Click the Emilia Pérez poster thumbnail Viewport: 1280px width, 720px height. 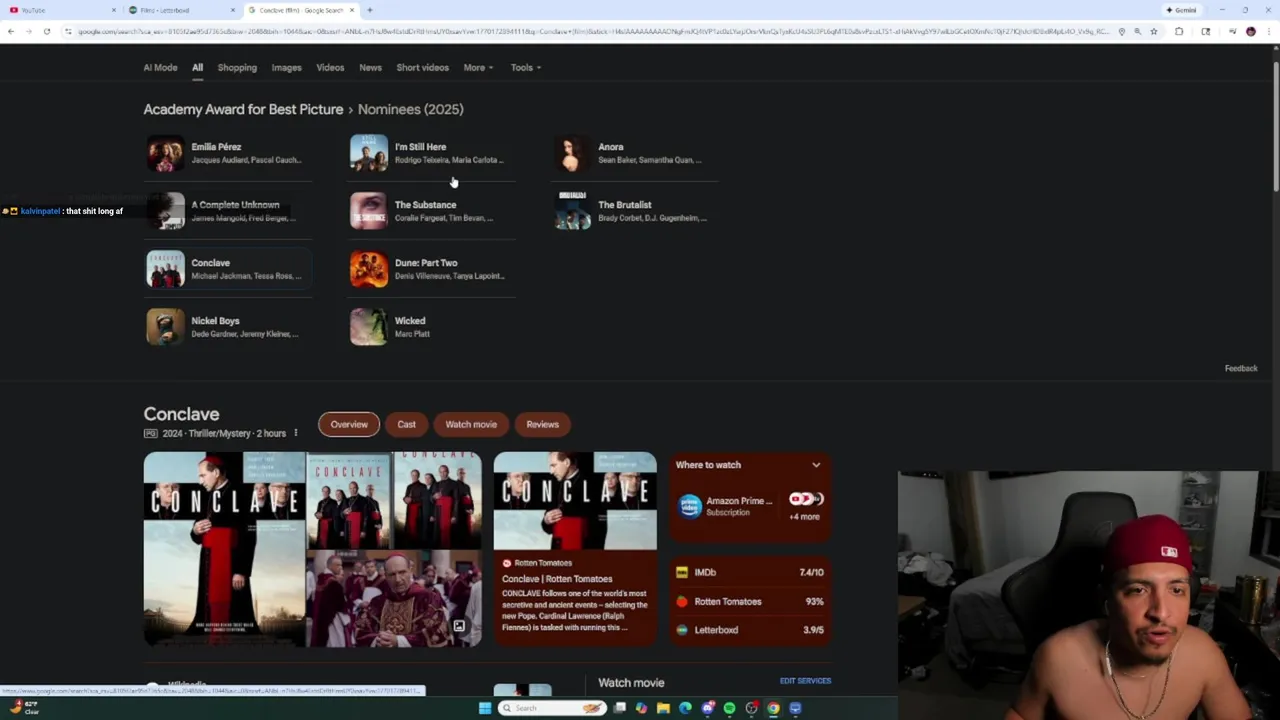pyautogui.click(x=166, y=153)
